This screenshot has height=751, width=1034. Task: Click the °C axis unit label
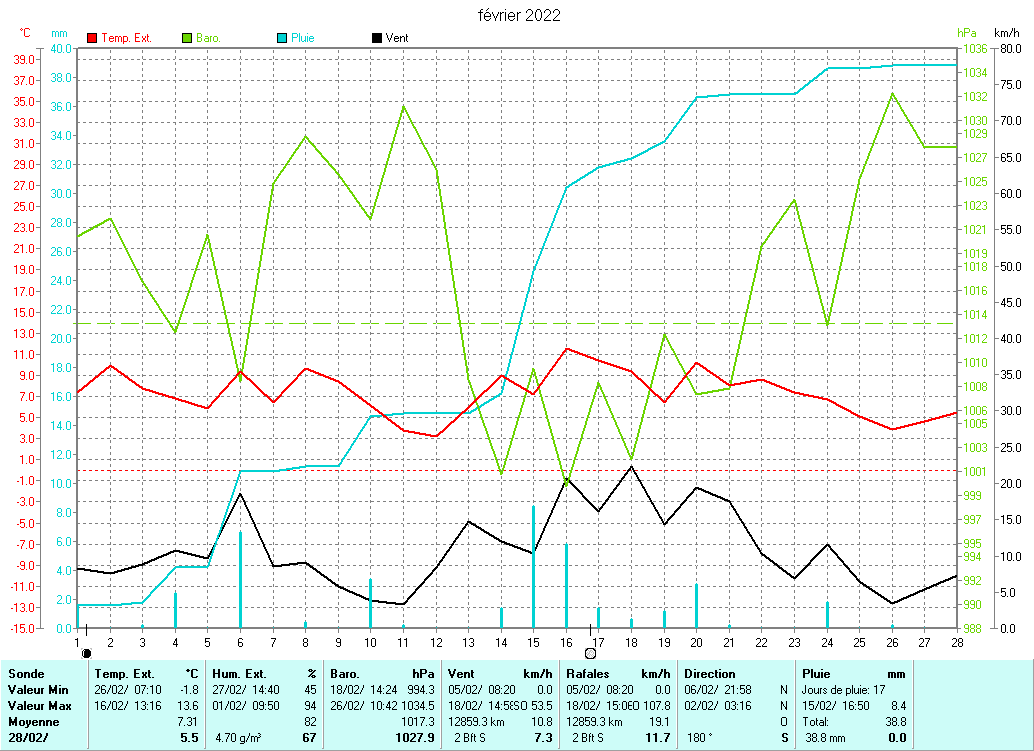pyautogui.click(x=25, y=33)
